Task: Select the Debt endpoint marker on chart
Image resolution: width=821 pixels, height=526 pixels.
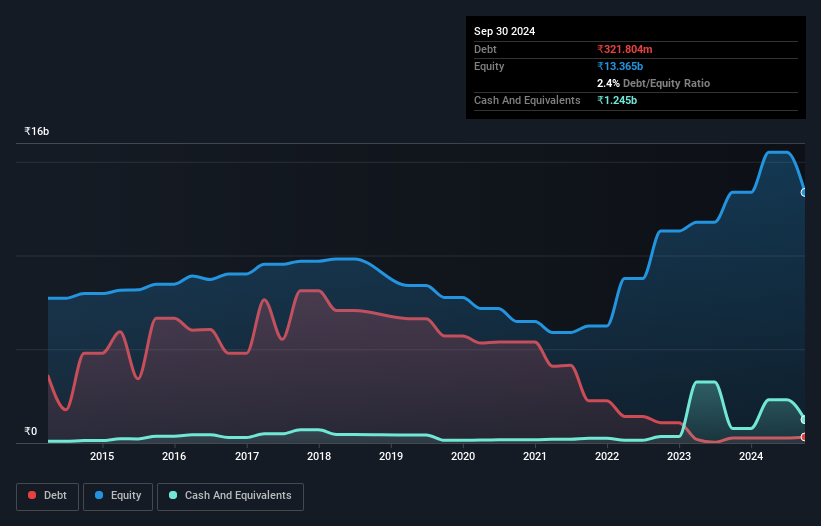Action: click(804, 437)
